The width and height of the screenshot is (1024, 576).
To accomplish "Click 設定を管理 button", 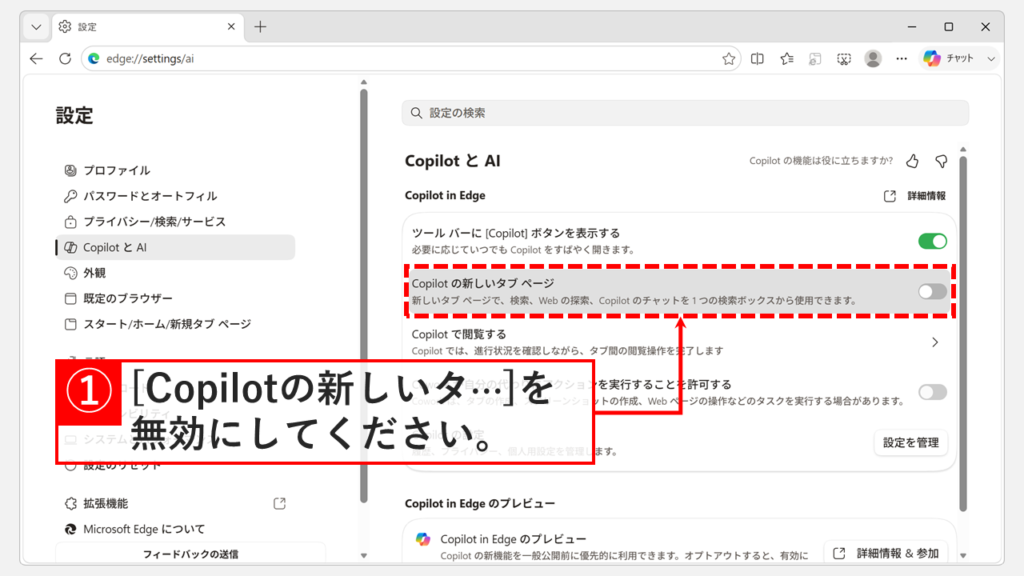I will 910,443.
